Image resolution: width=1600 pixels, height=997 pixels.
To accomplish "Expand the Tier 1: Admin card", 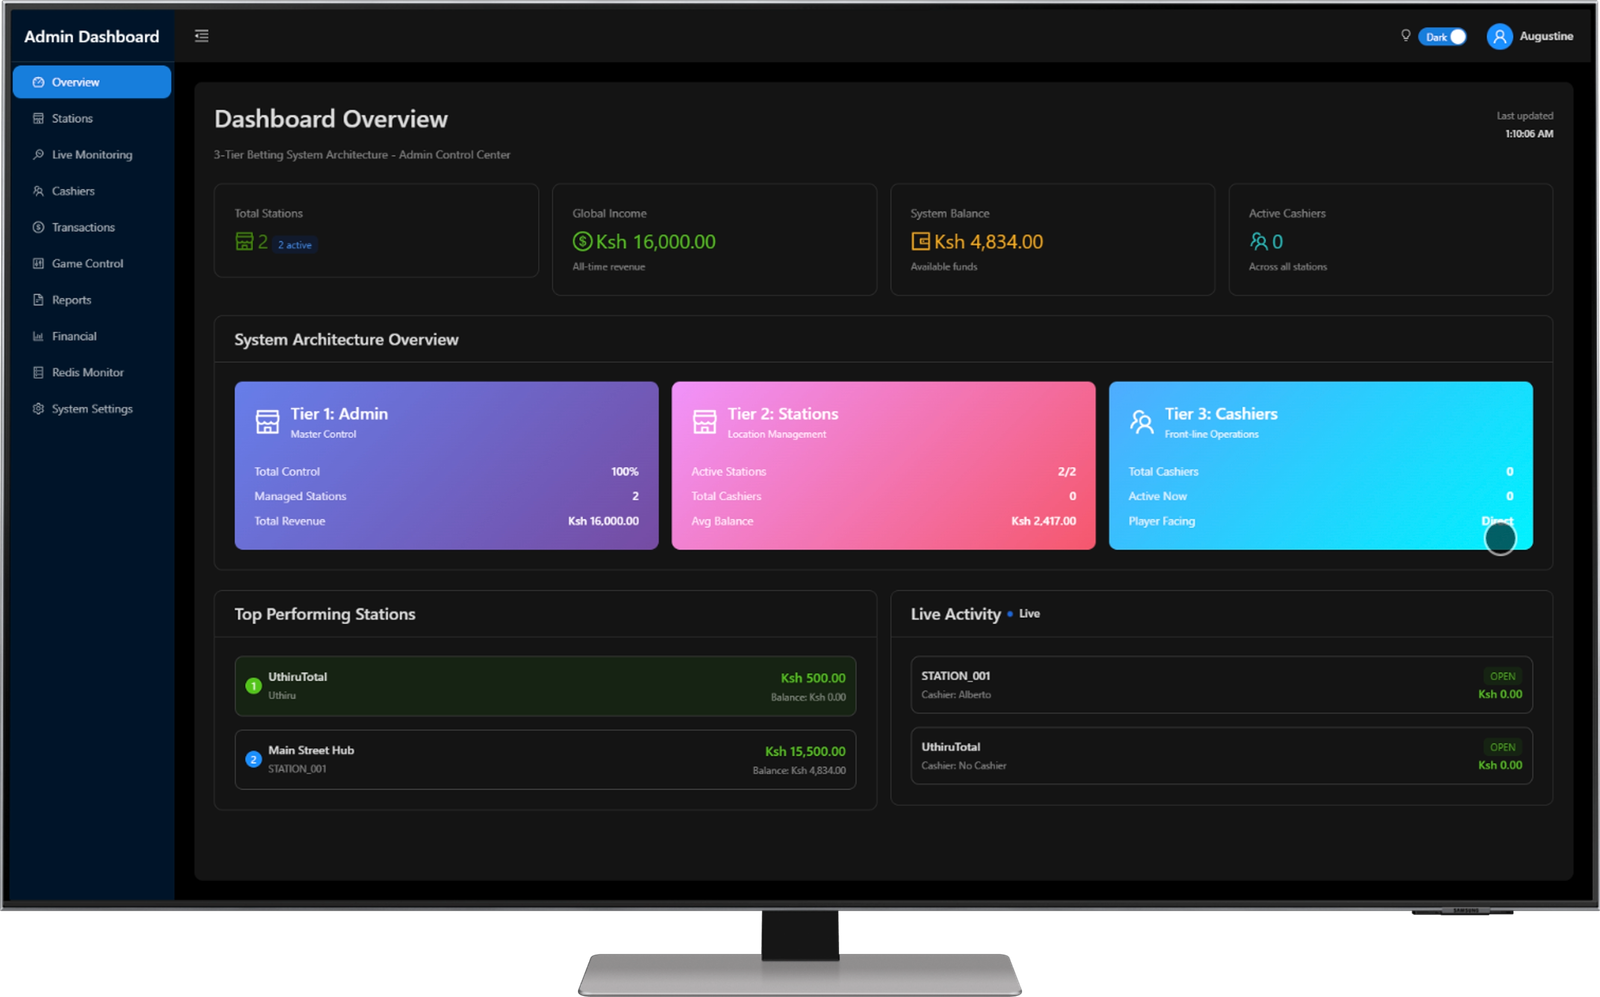I will [445, 465].
